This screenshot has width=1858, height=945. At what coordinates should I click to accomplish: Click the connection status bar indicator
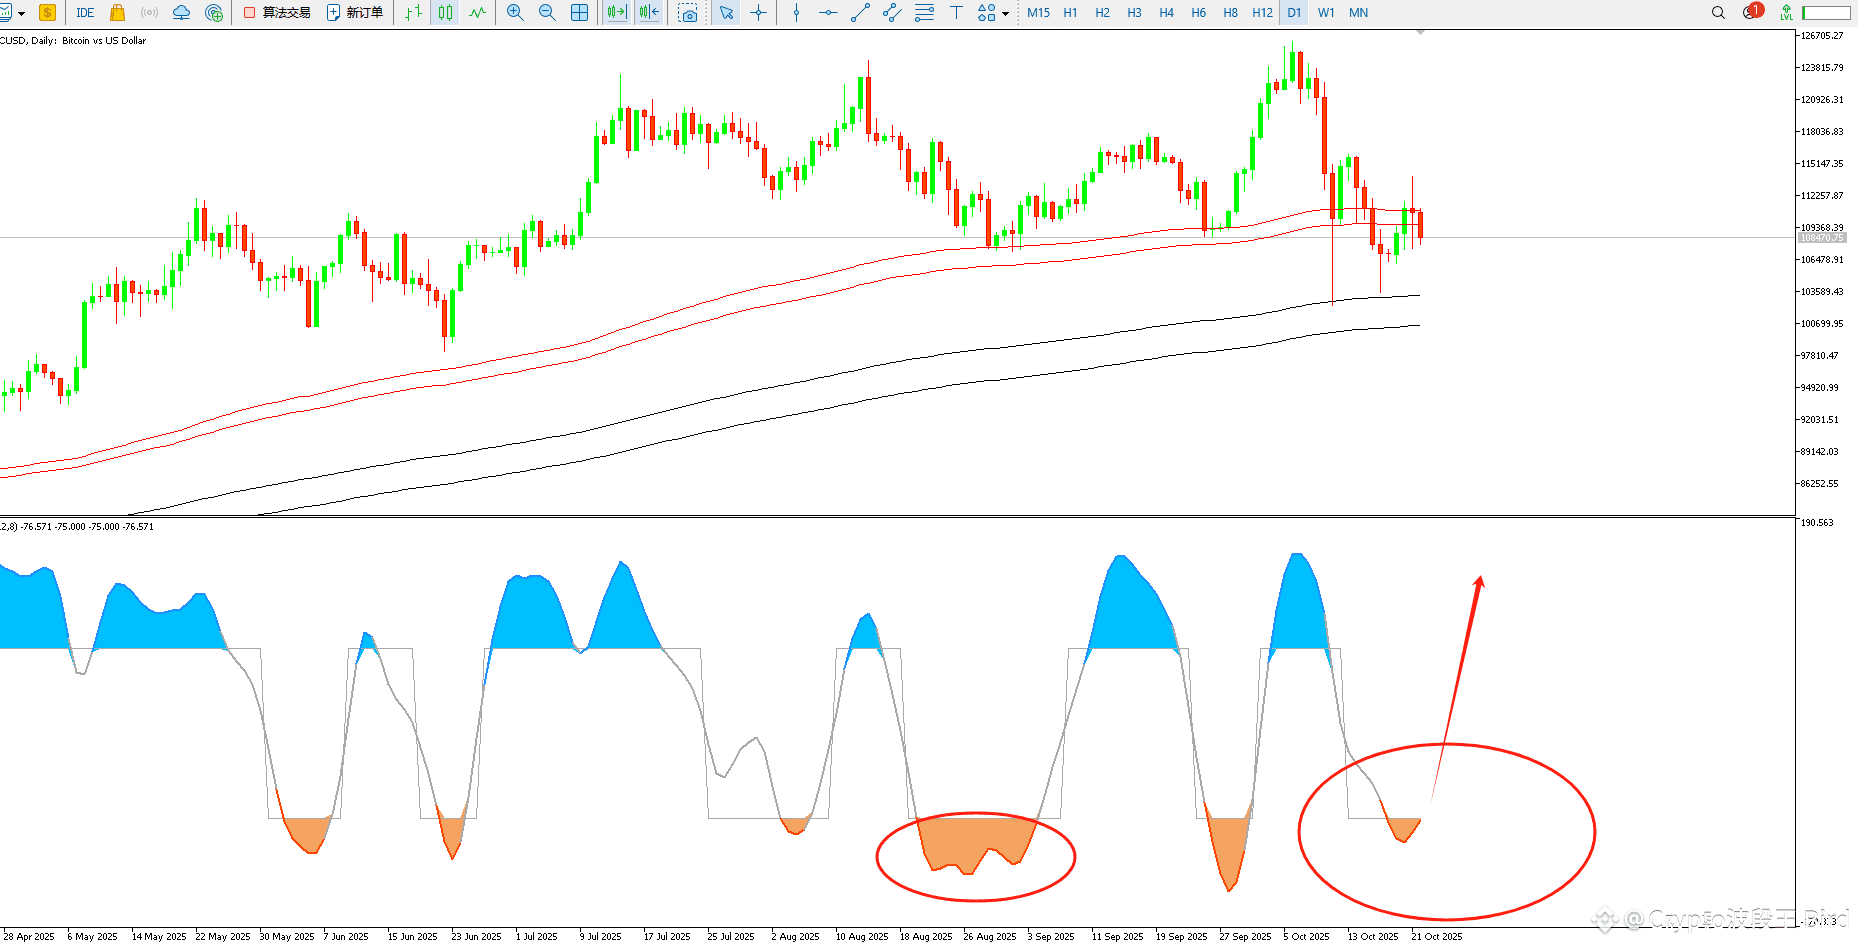tap(1826, 13)
